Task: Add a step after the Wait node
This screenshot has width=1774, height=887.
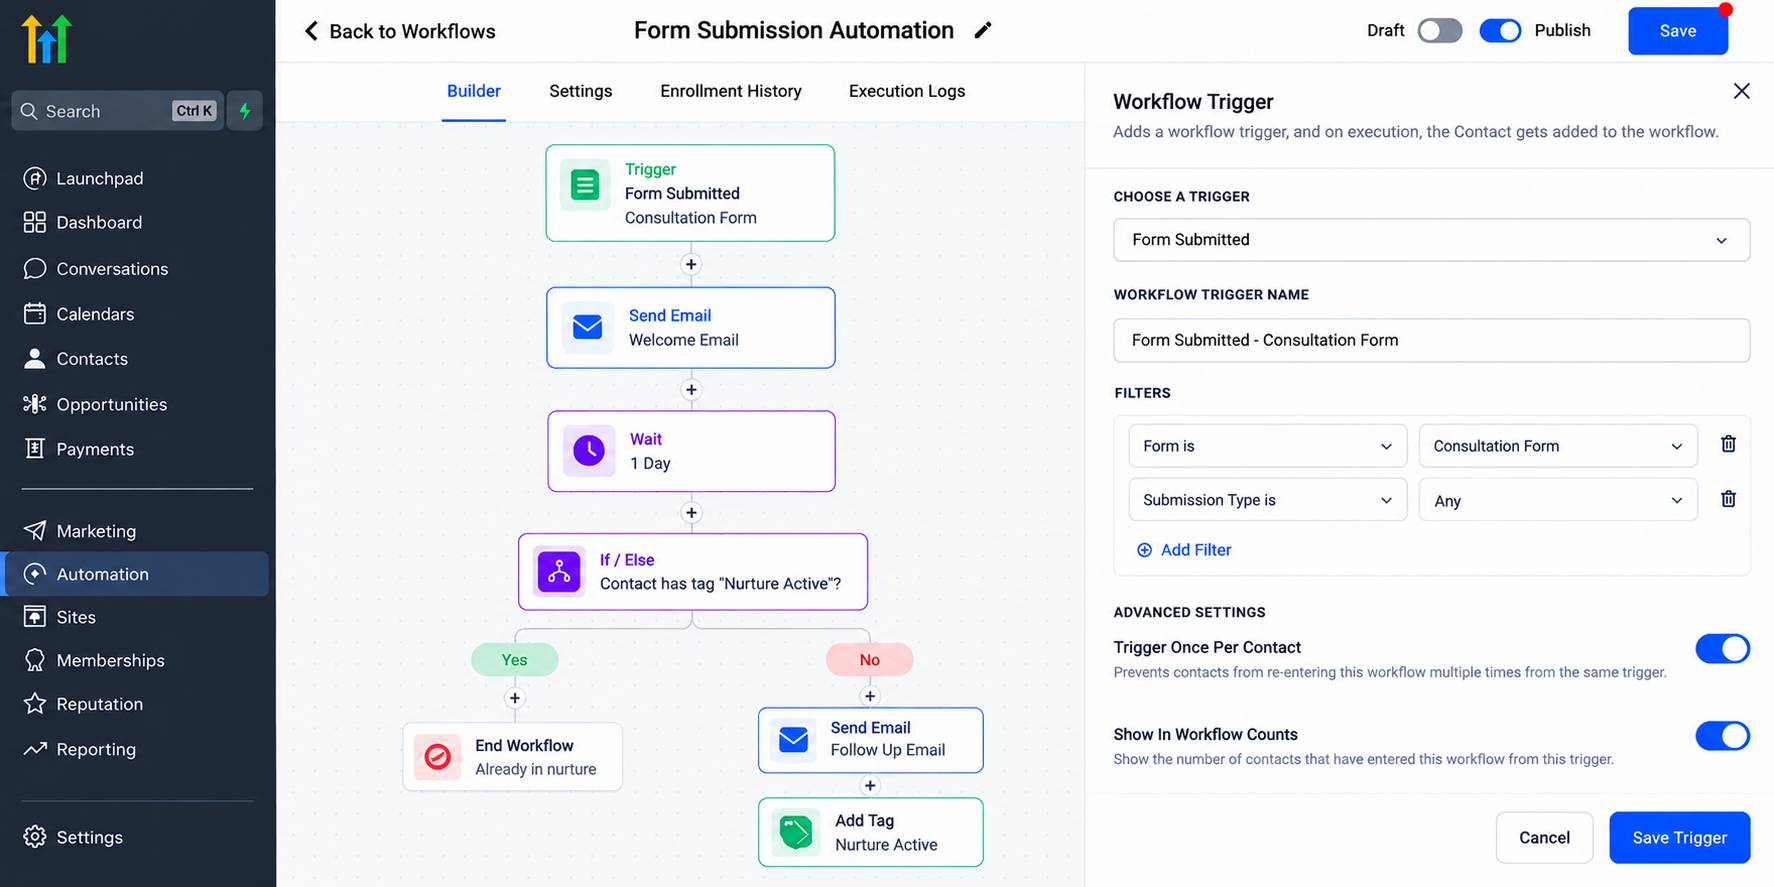Action: (x=691, y=513)
